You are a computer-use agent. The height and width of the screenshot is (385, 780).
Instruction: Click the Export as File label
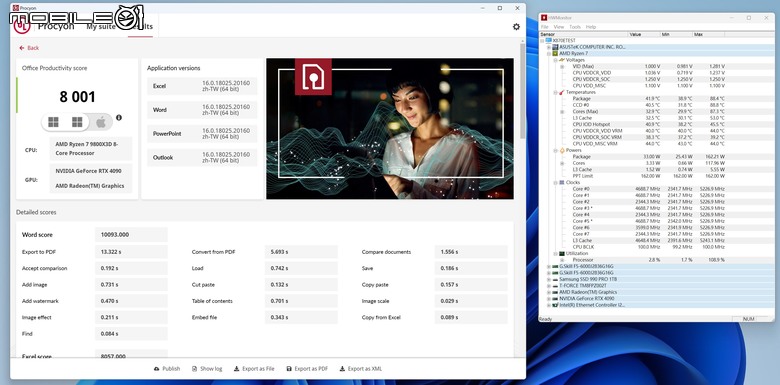(x=258, y=369)
